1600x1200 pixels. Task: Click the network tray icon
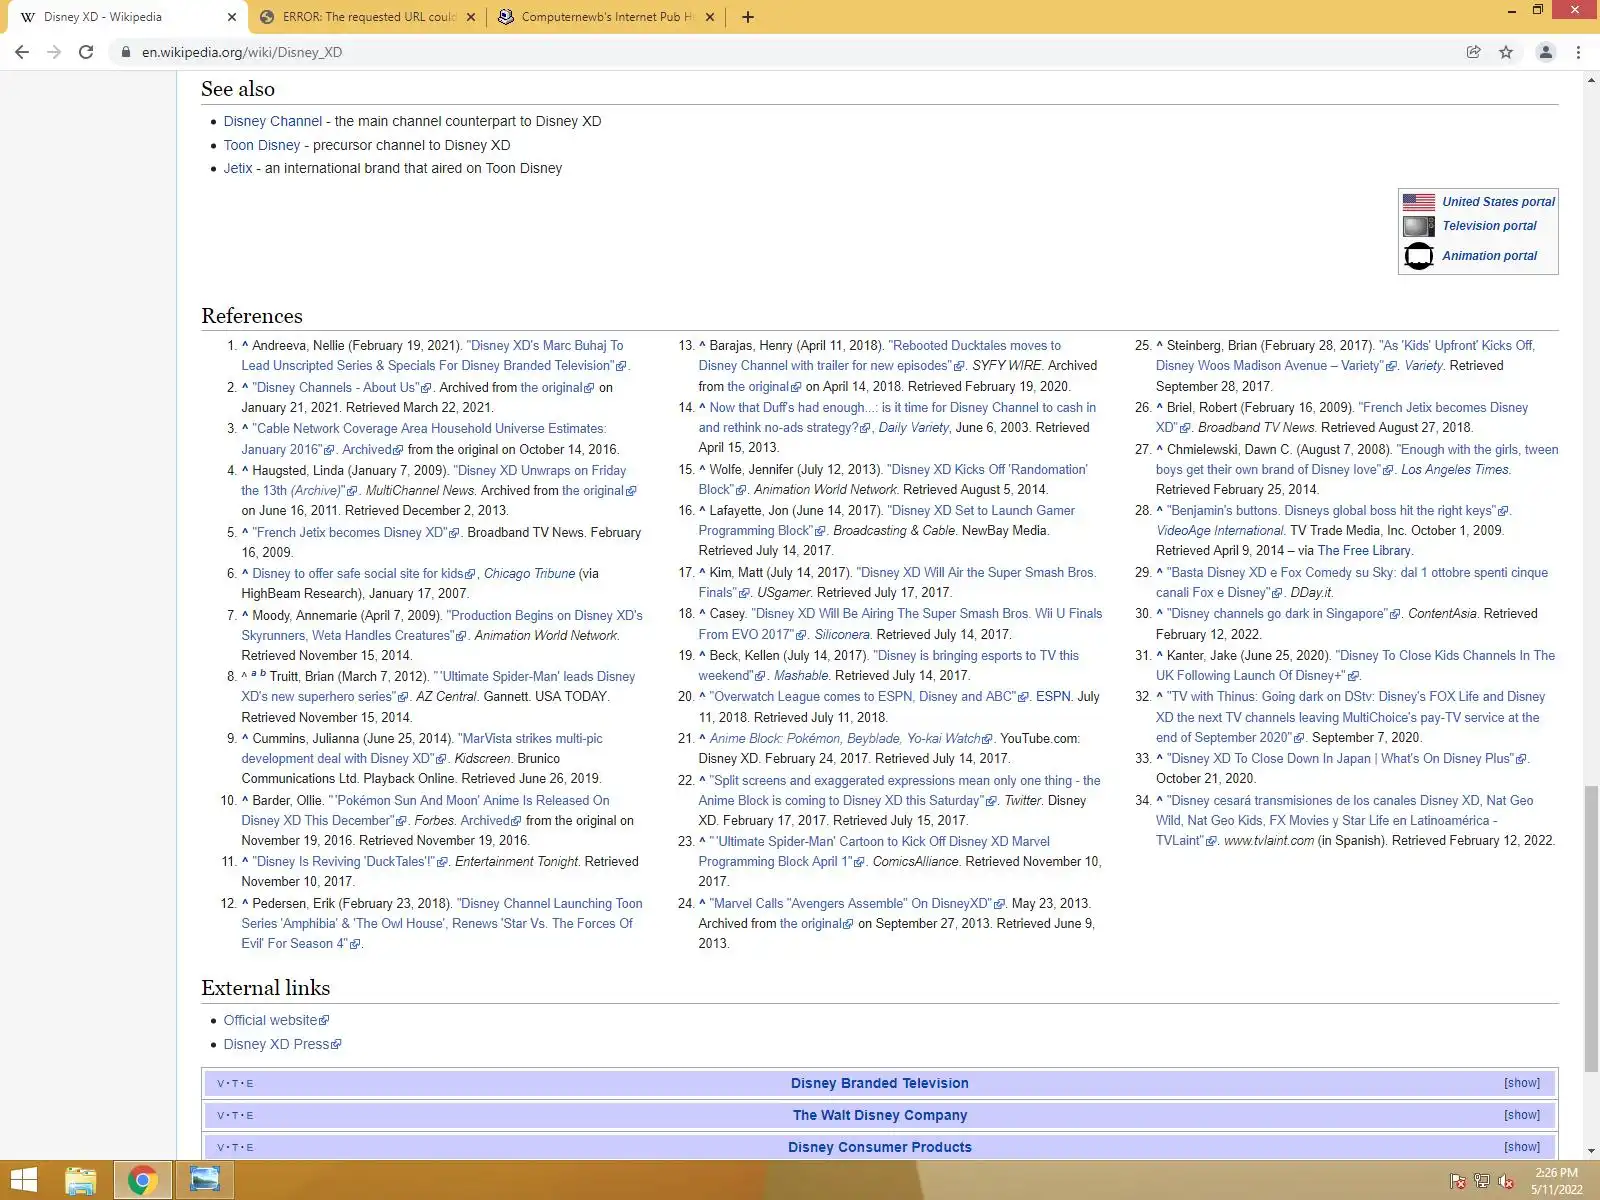[1482, 1182]
